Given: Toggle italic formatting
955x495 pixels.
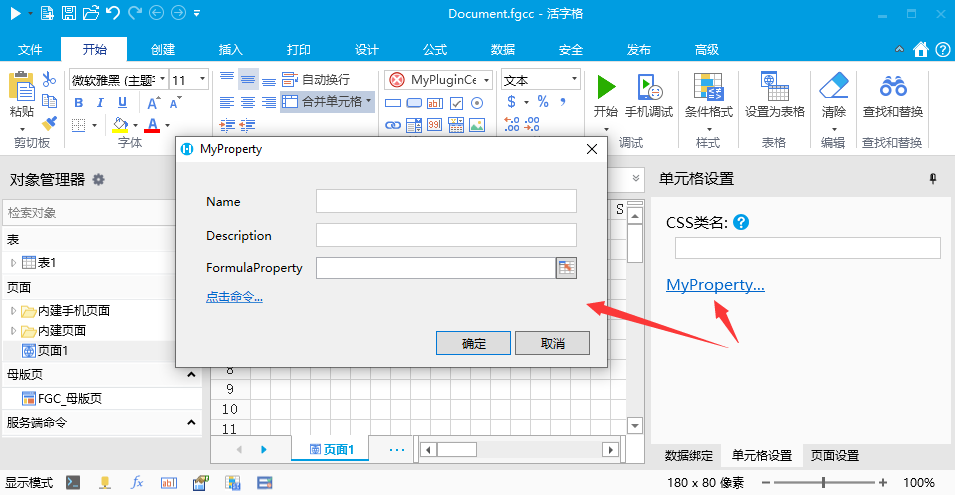Looking at the screenshot, I should [x=100, y=102].
